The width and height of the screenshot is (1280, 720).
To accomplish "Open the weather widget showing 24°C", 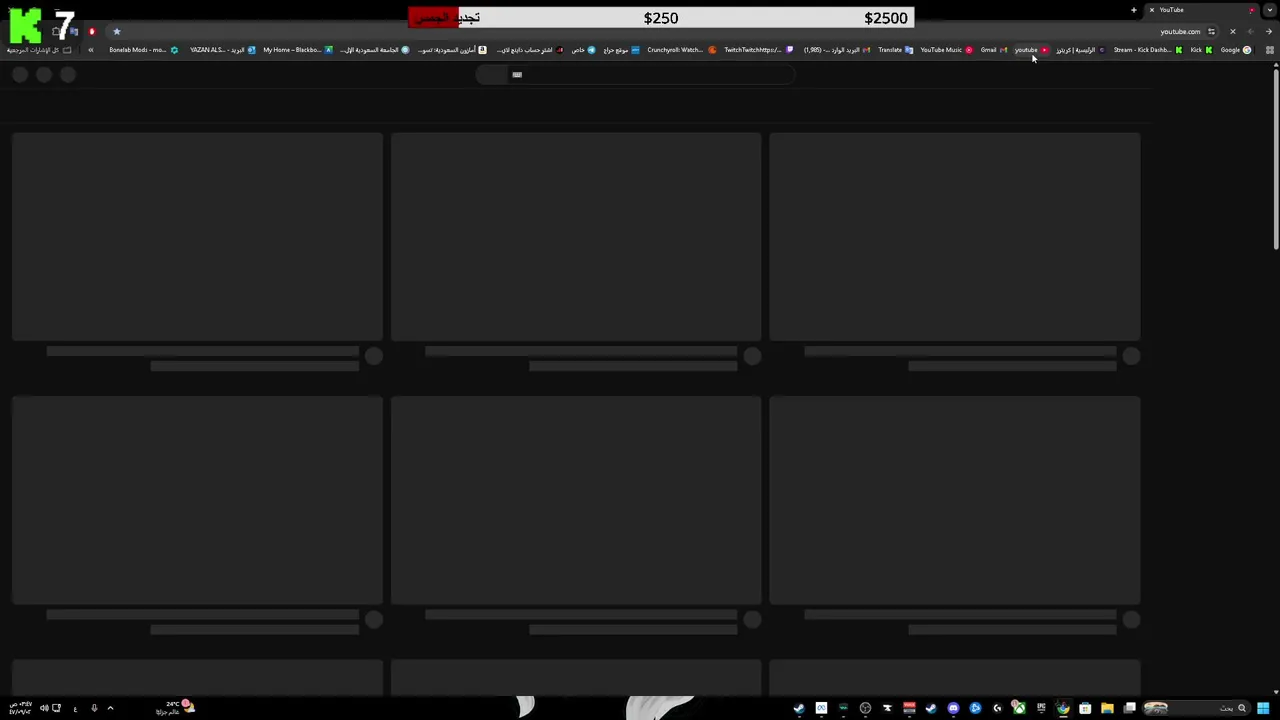I will (x=177, y=708).
